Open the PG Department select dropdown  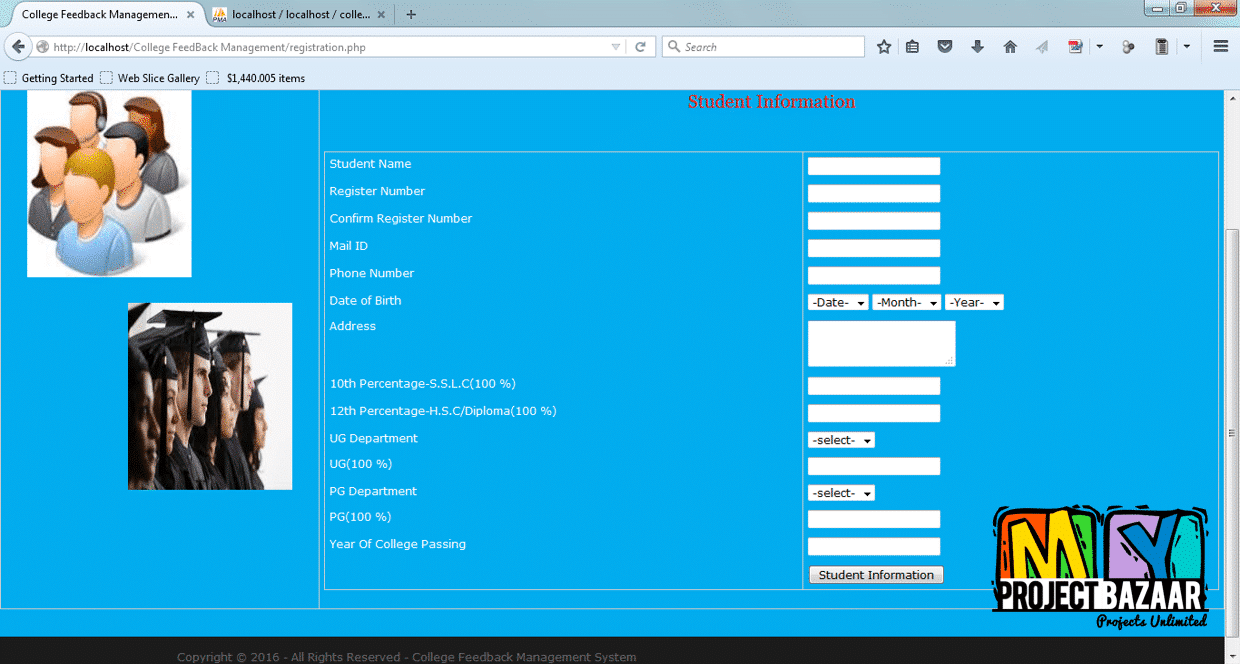(x=841, y=494)
